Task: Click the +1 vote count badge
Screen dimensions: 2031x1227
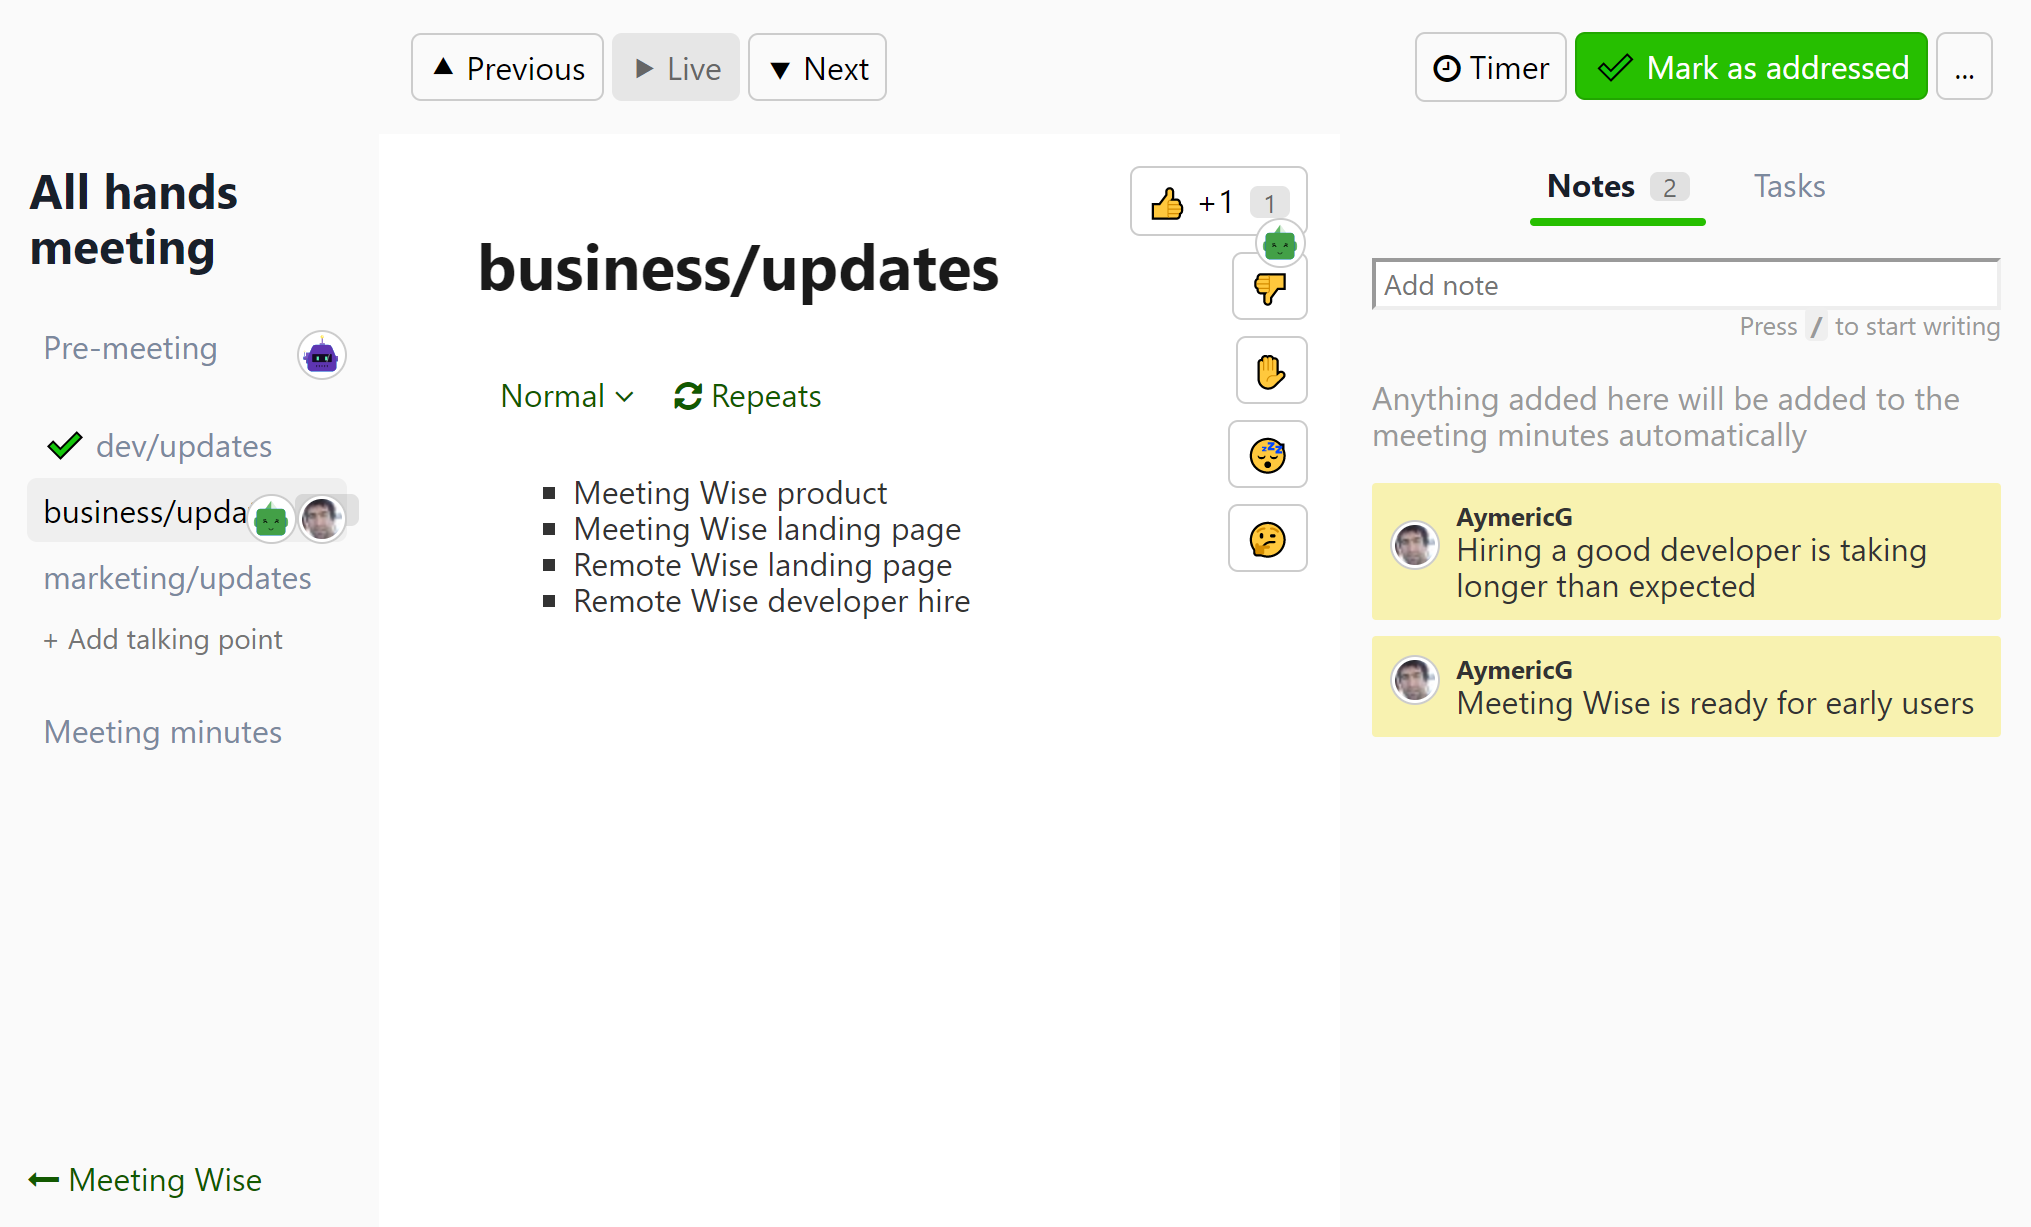Action: (1269, 203)
